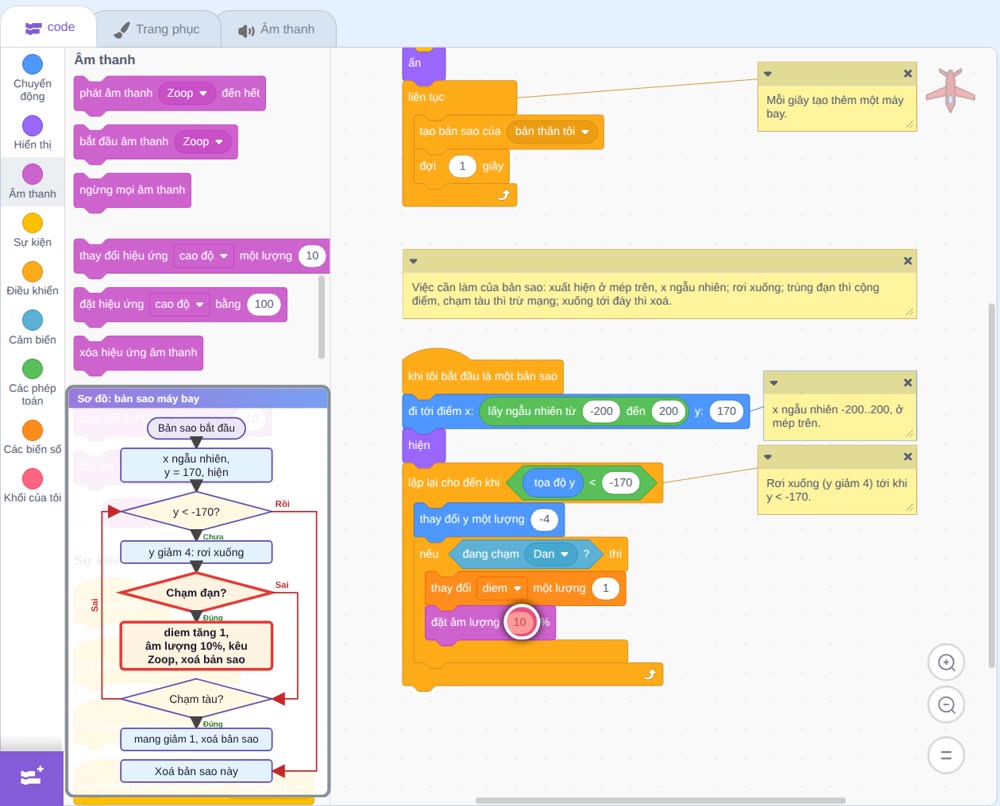Collapse the 'Việc cần làm' comment
The width and height of the screenshot is (1000, 806).
[x=413, y=261]
